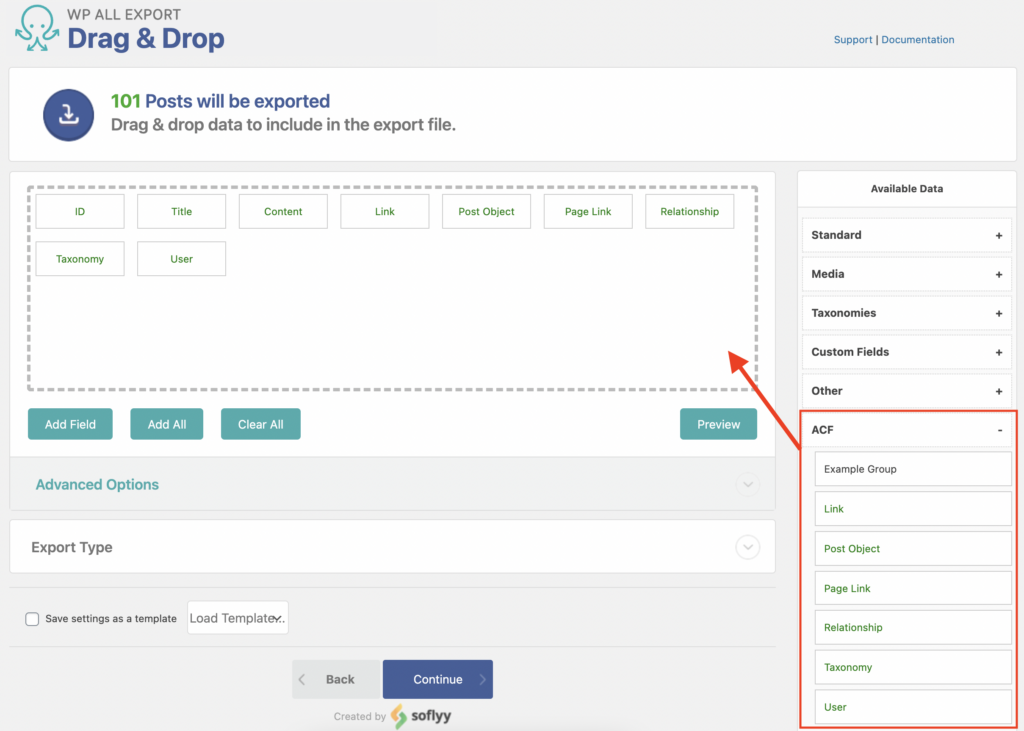Click the Soflyy logo at the bottom
The width and height of the screenshot is (1024, 731).
[420, 717]
